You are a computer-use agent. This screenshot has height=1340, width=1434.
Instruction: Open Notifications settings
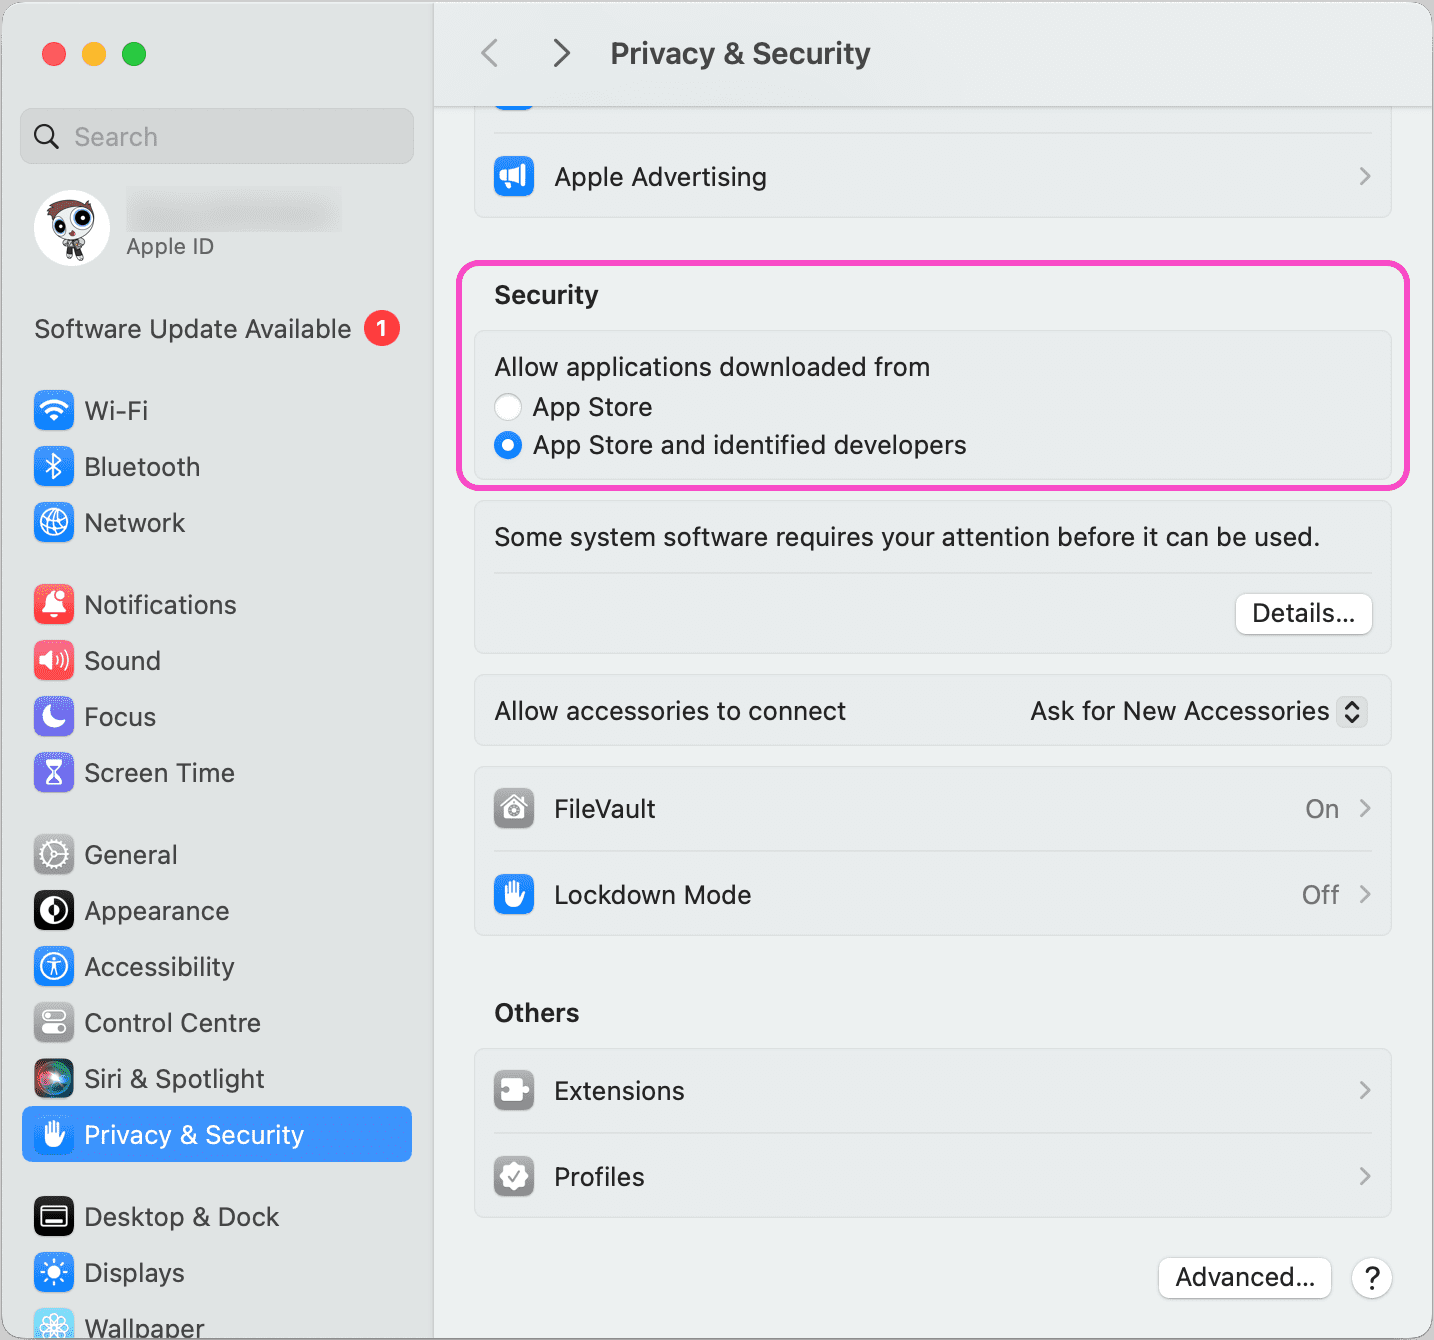point(160,604)
